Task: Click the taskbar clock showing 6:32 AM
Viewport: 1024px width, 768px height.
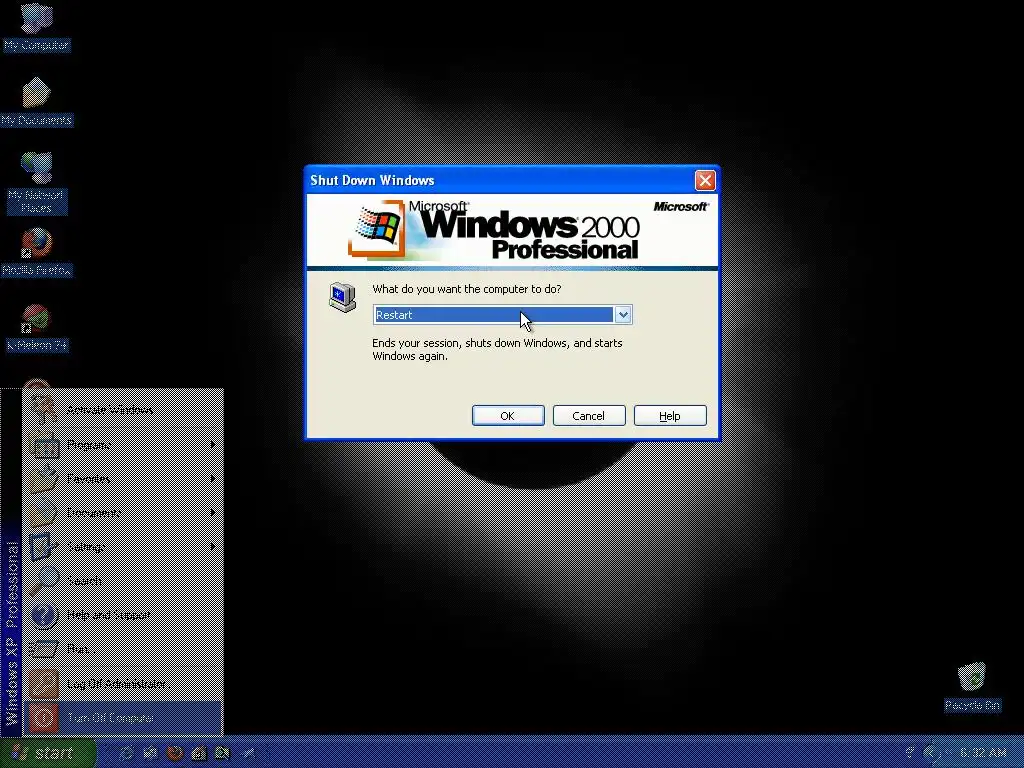Action: [x=983, y=753]
